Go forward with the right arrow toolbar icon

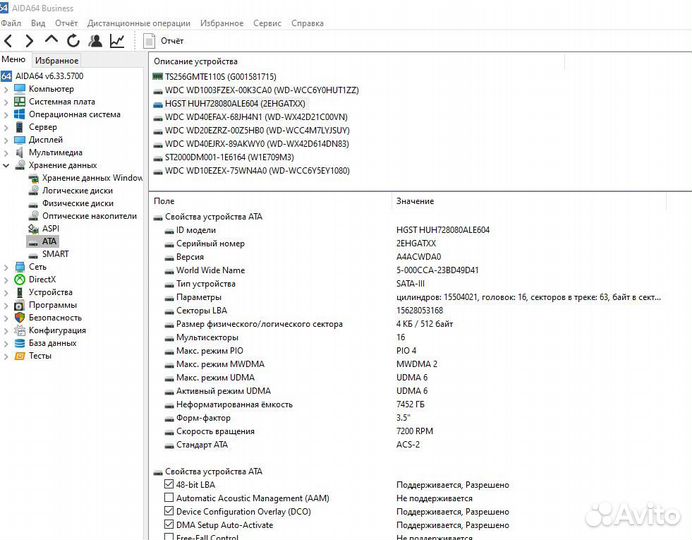[29, 41]
